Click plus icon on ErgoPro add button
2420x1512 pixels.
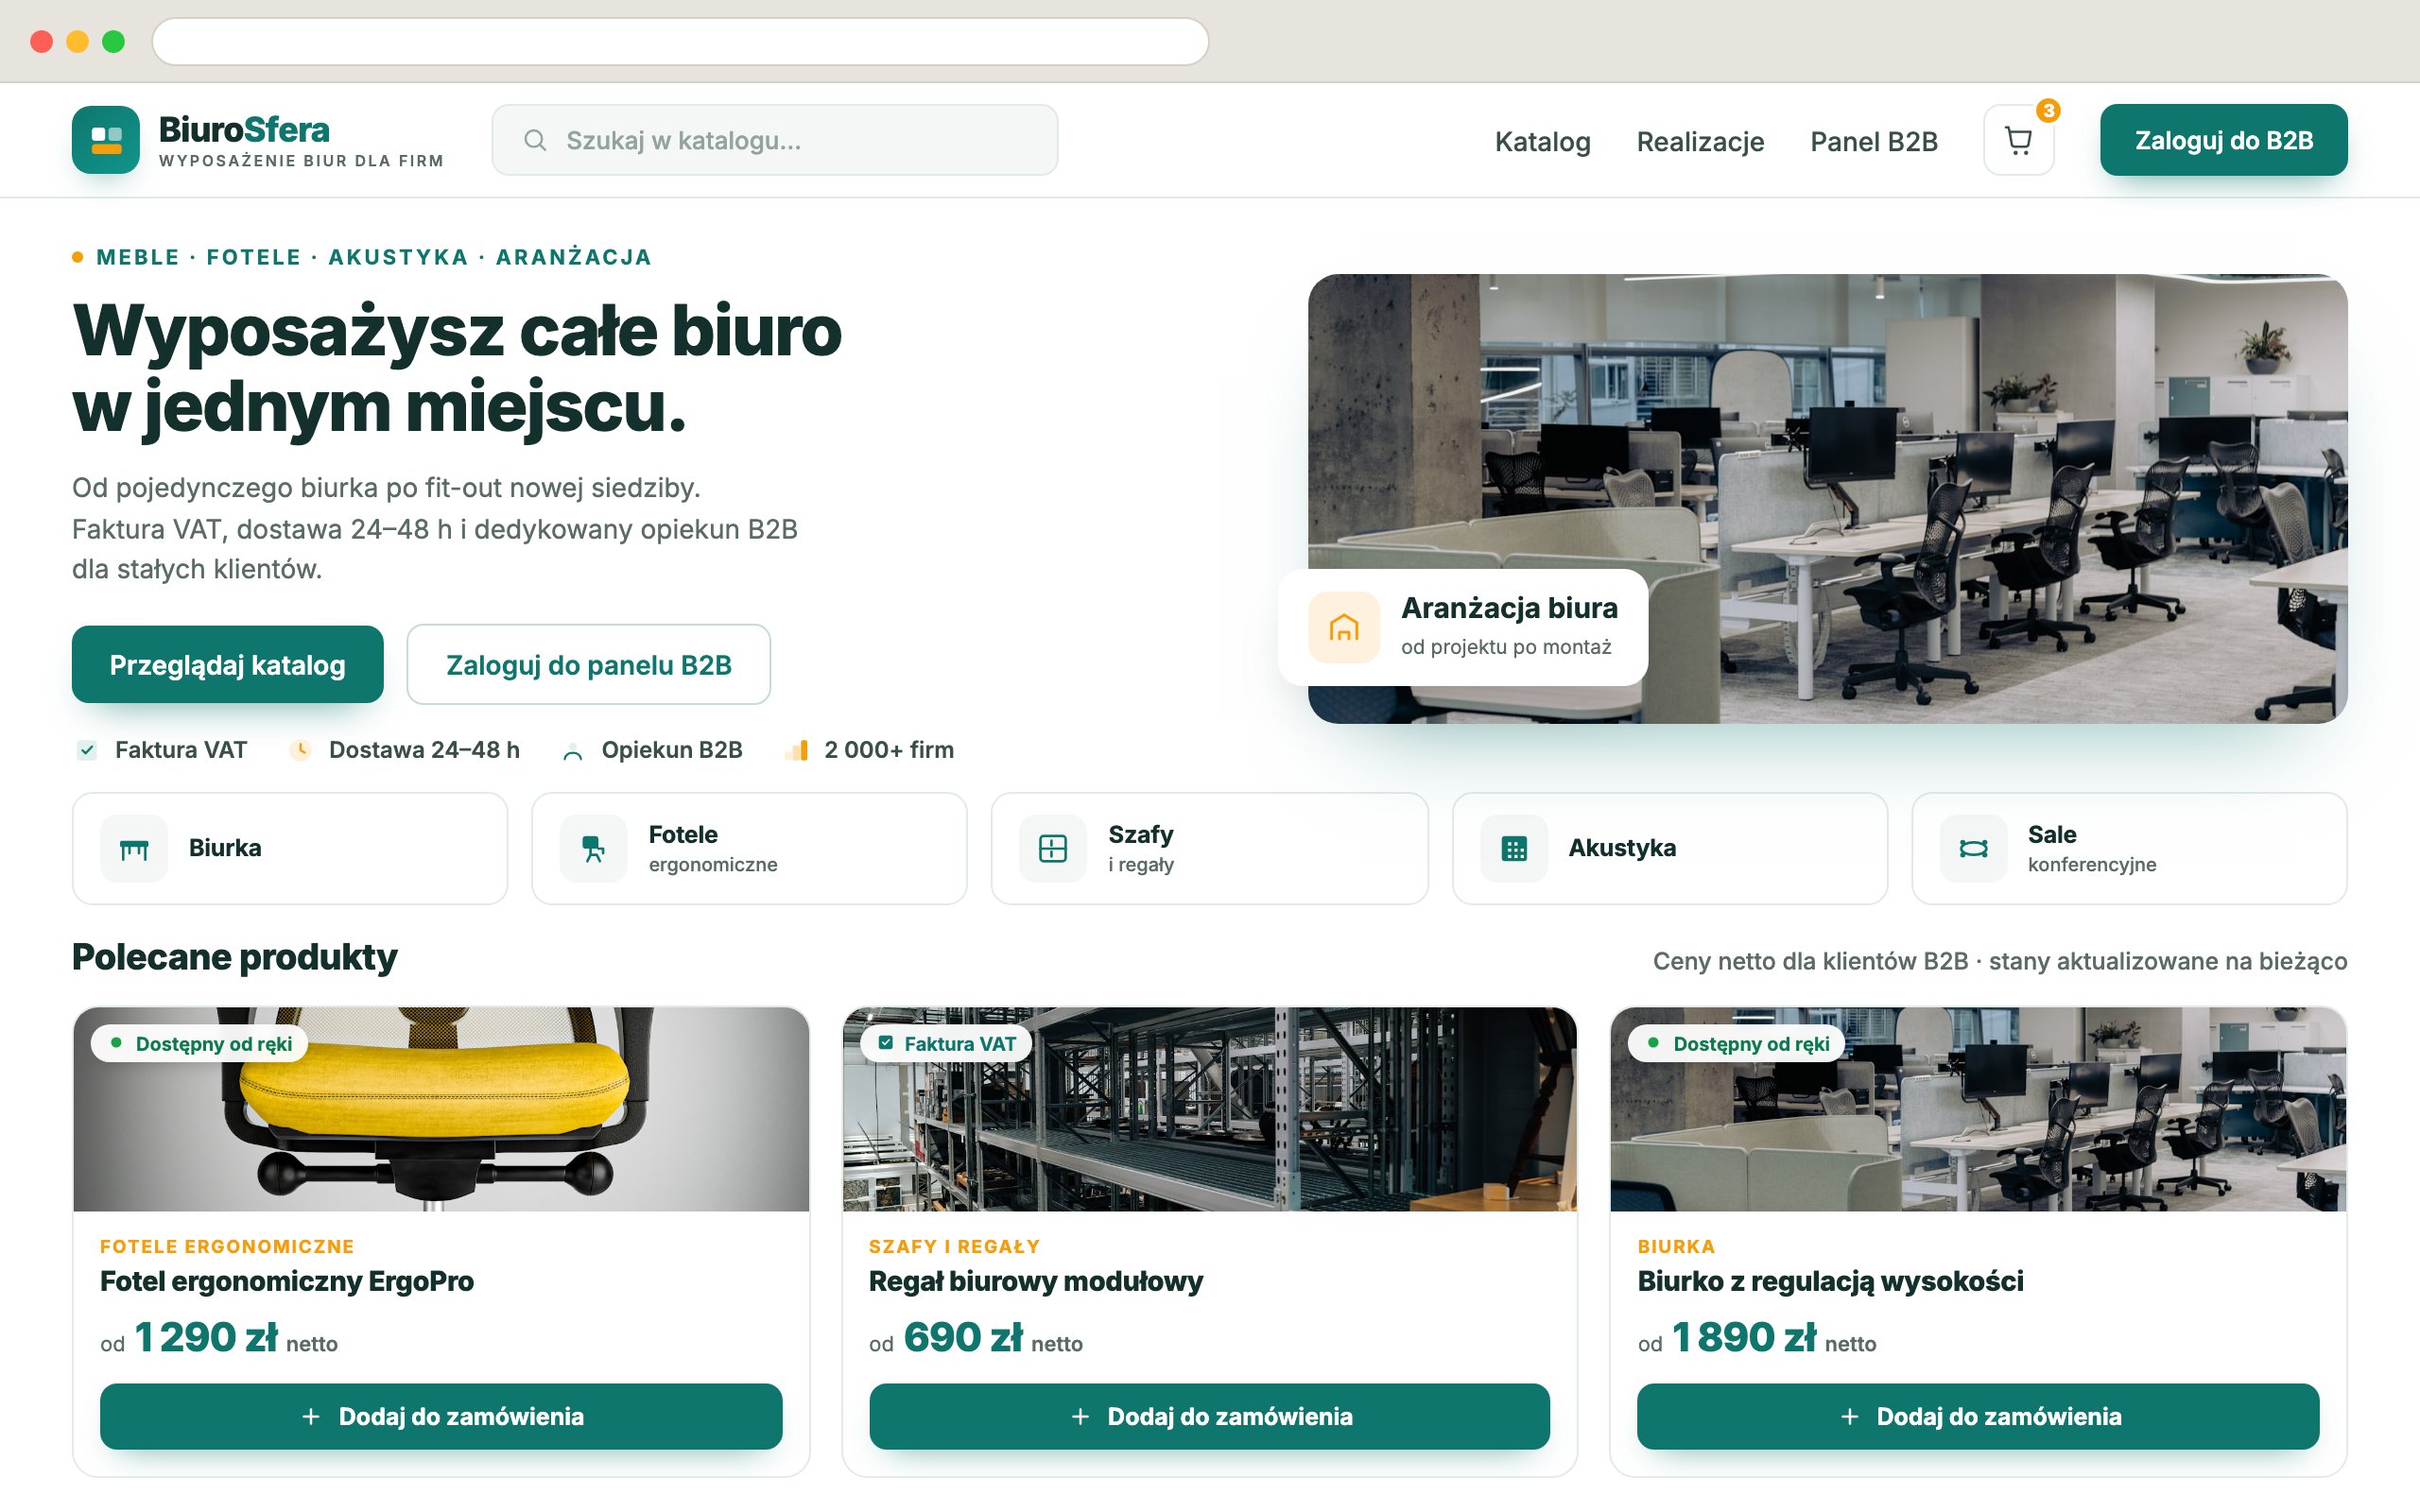pyautogui.click(x=311, y=1417)
